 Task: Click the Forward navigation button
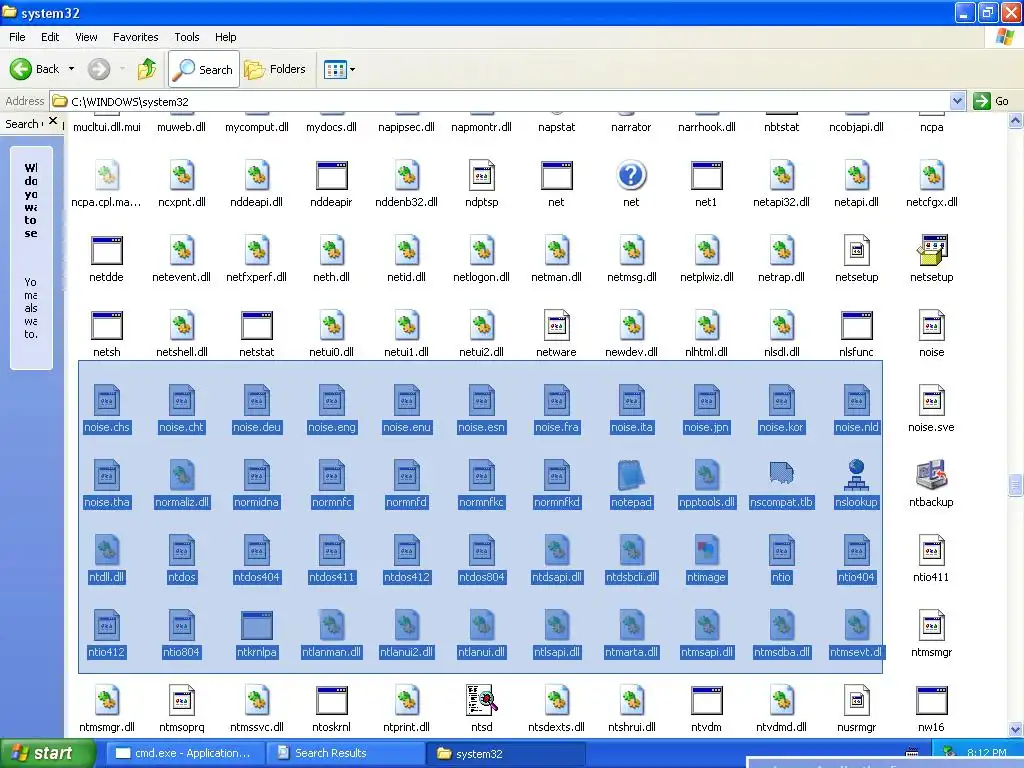point(99,69)
